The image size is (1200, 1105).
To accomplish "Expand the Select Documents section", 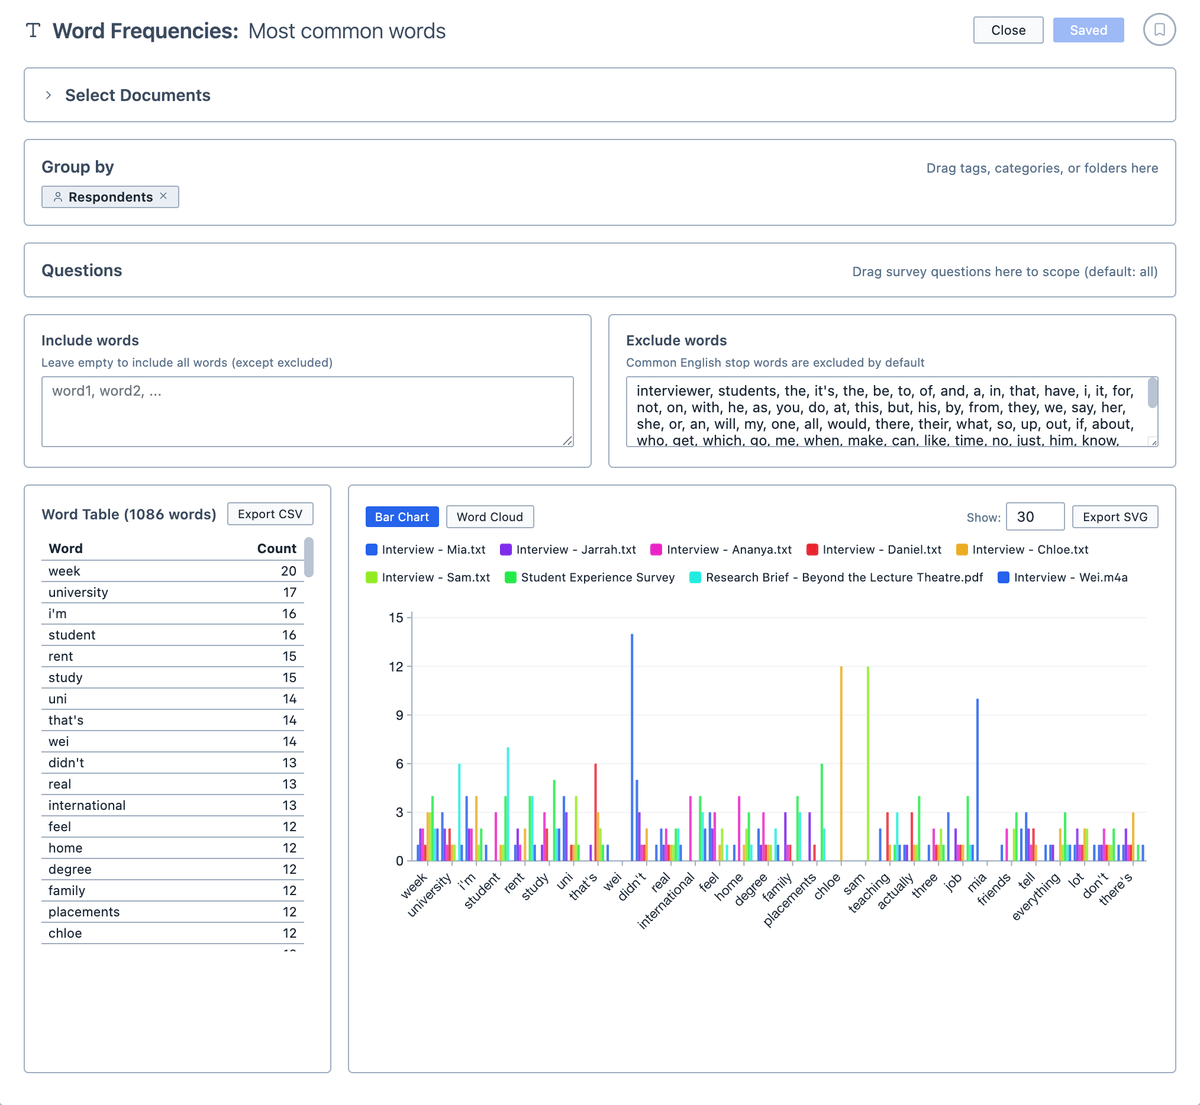I will click(48, 95).
